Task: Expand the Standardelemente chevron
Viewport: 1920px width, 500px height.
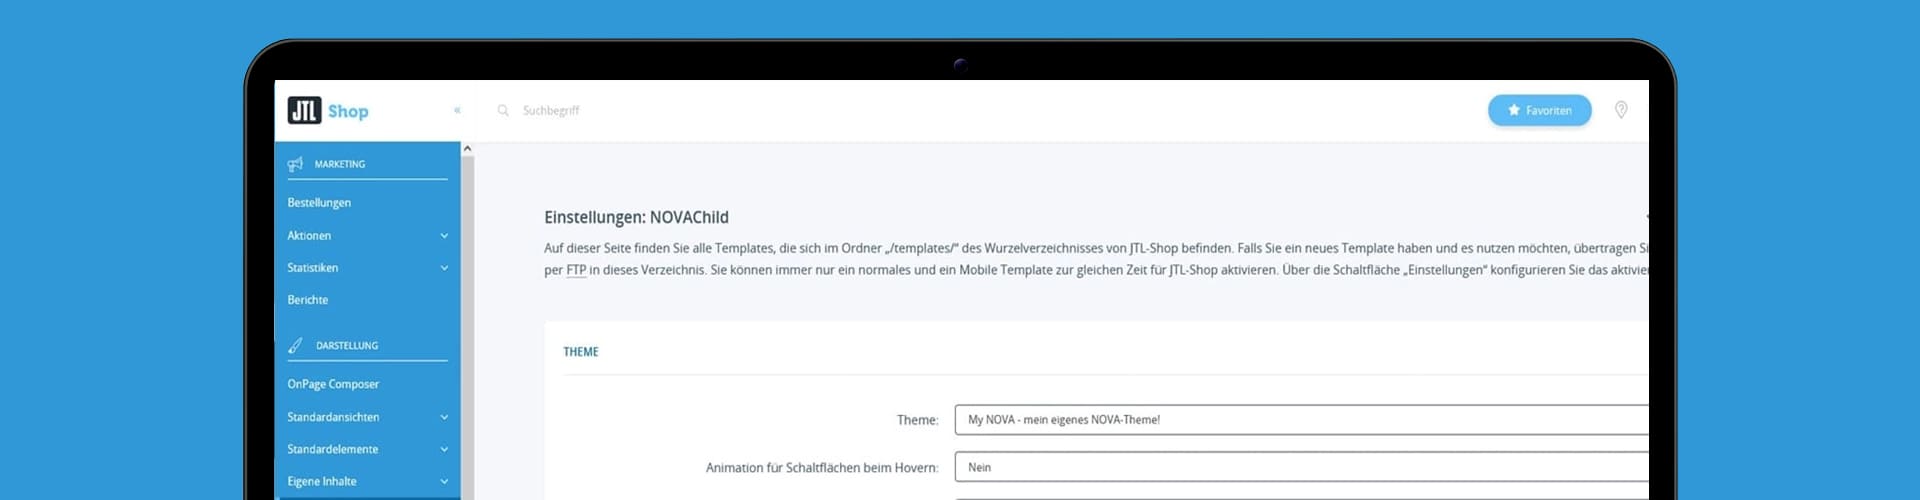Action: coord(444,450)
